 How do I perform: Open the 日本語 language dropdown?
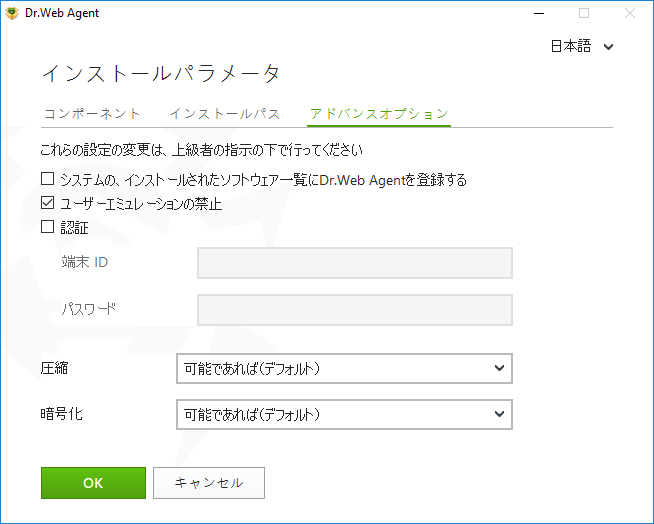[581, 46]
